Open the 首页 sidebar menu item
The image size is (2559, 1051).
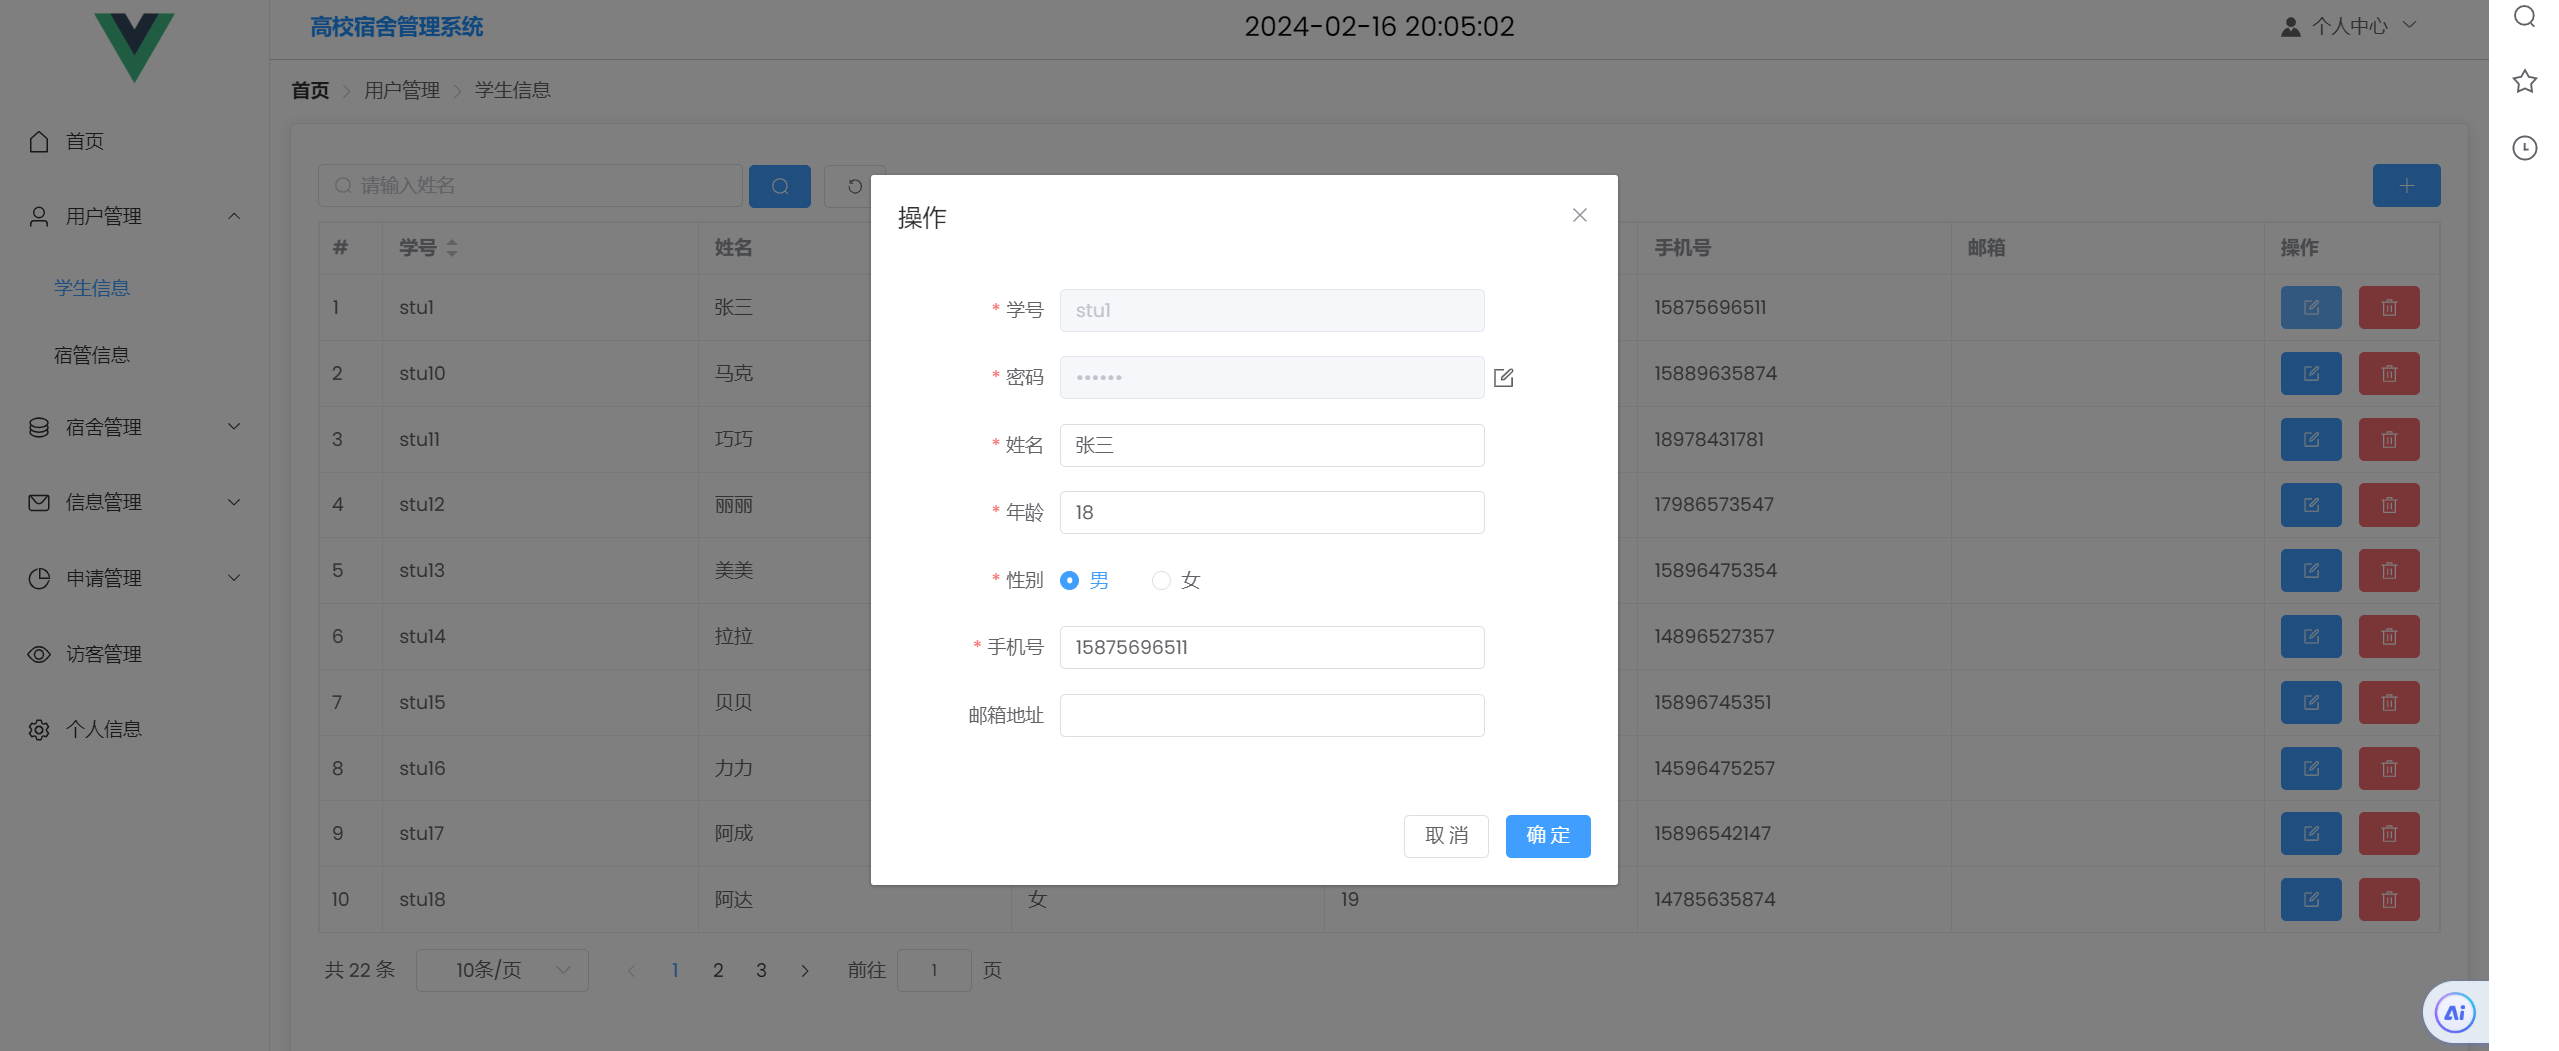(x=134, y=142)
